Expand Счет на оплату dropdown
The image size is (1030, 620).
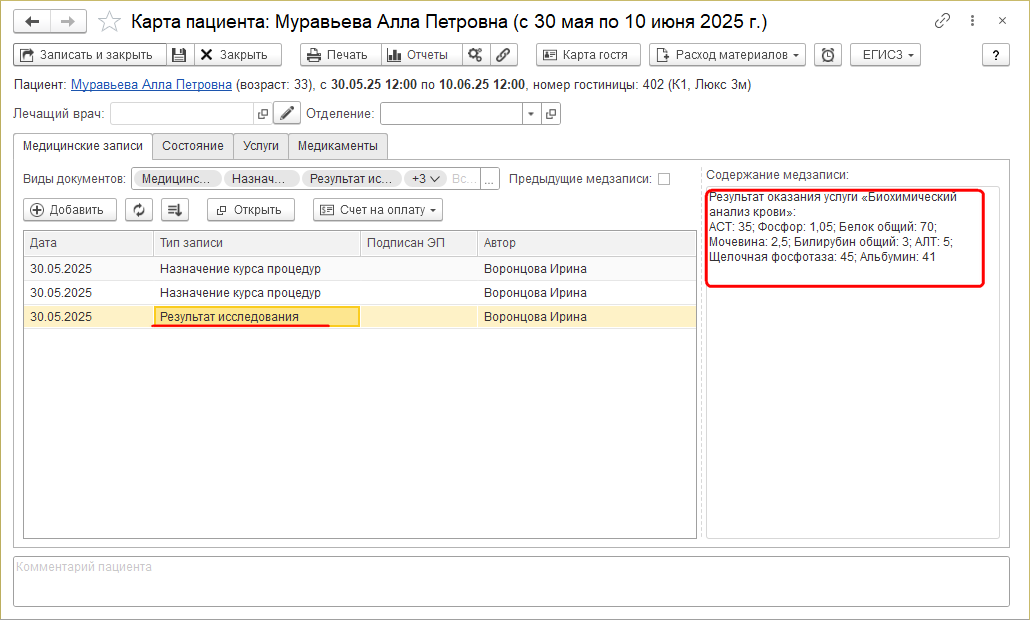click(x=378, y=210)
